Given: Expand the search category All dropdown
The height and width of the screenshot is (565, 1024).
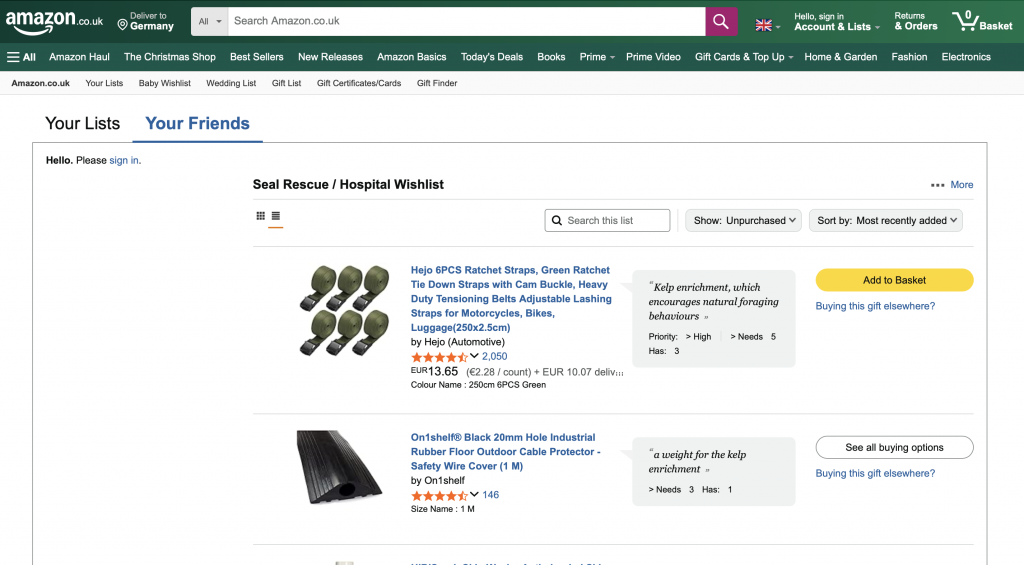Looking at the screenshot, I should pyautogui.click(x=210, y=21).
